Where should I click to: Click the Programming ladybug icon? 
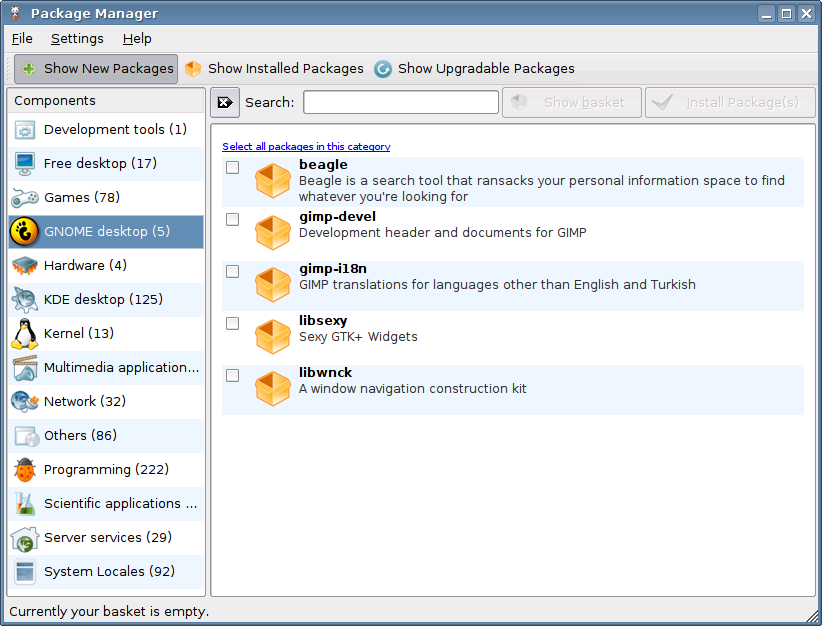pos(25,470)
